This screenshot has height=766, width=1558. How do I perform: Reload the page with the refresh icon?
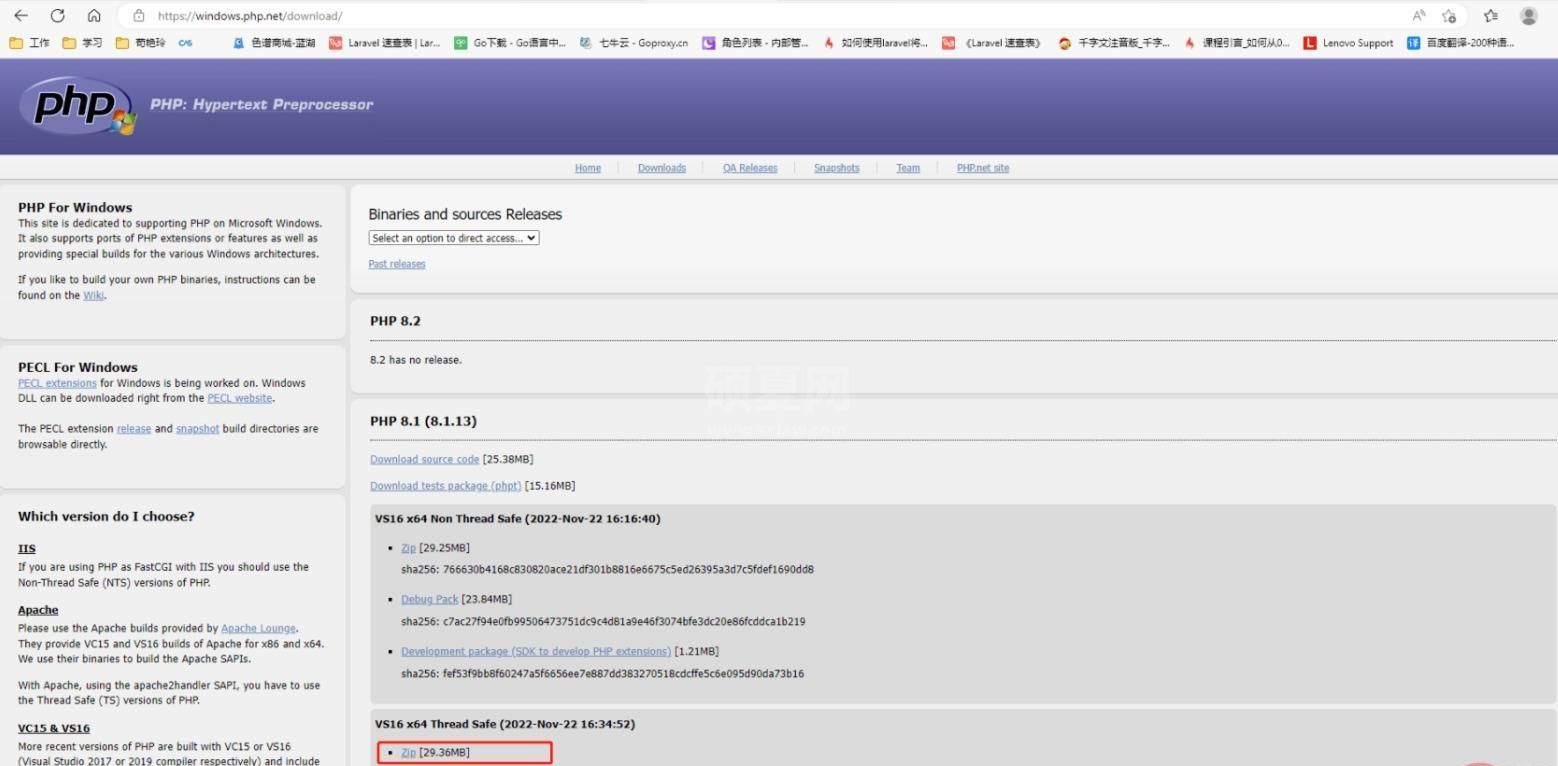[57, 15]
